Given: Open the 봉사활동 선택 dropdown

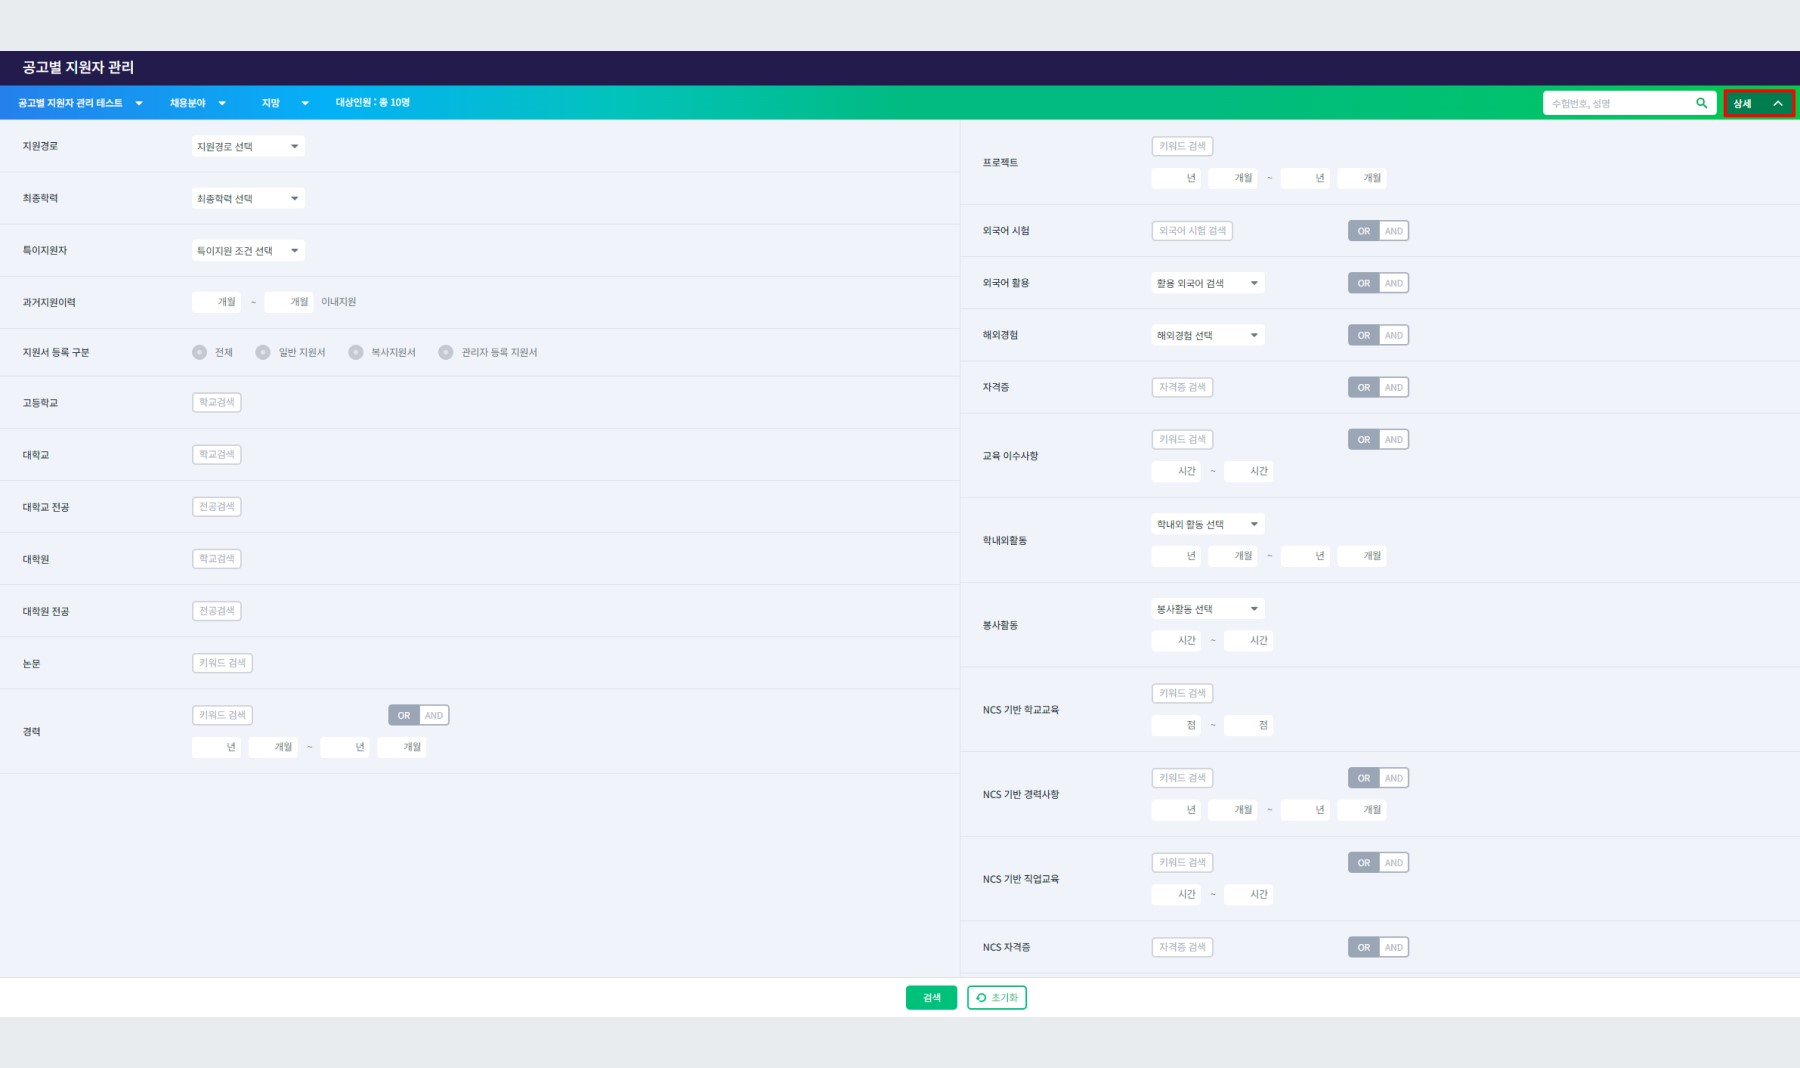Looking at the screenshot, I should [1208, 609].
